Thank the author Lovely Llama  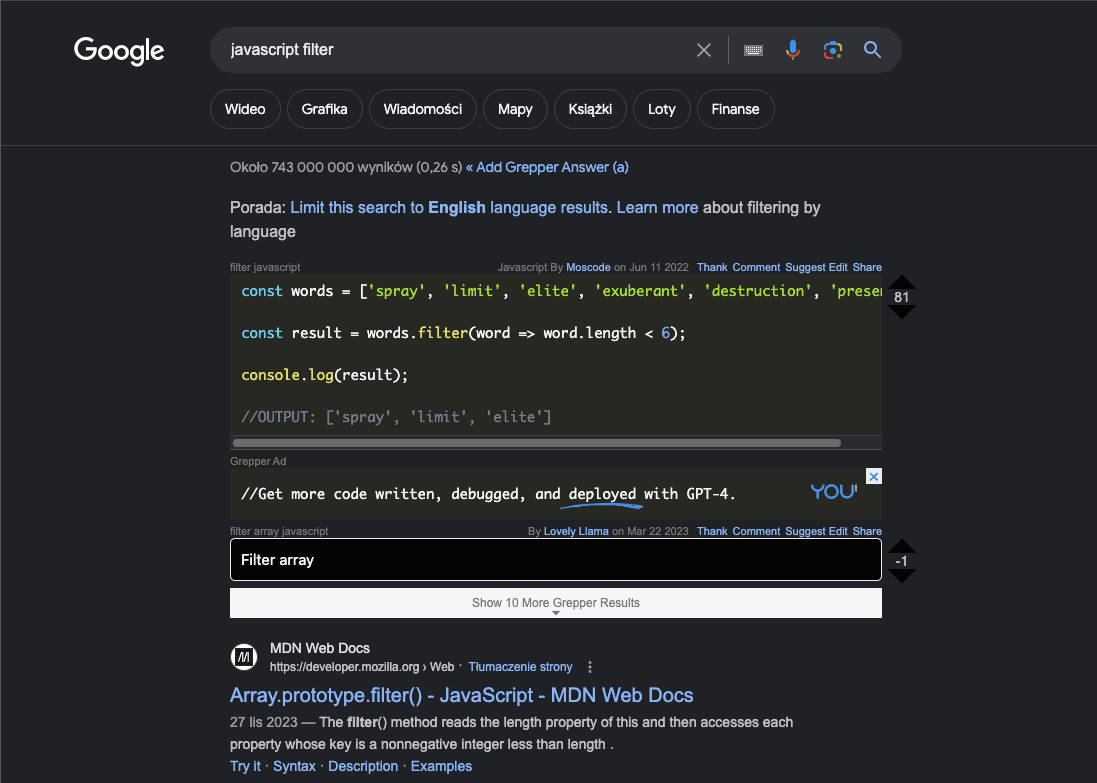point(712,531)
